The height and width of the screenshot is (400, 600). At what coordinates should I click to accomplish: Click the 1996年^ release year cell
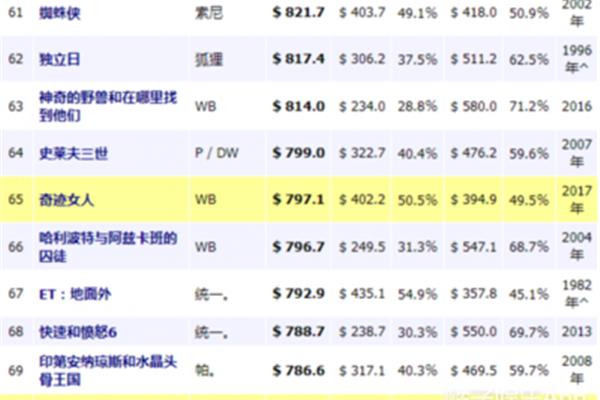pyautogui.click(x=577, y=59)
